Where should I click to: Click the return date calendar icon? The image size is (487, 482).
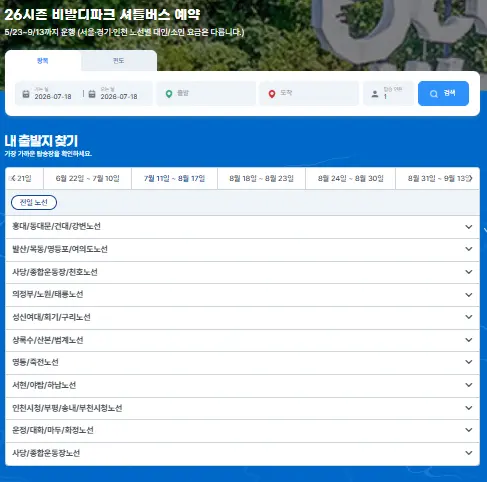point(92,94)
